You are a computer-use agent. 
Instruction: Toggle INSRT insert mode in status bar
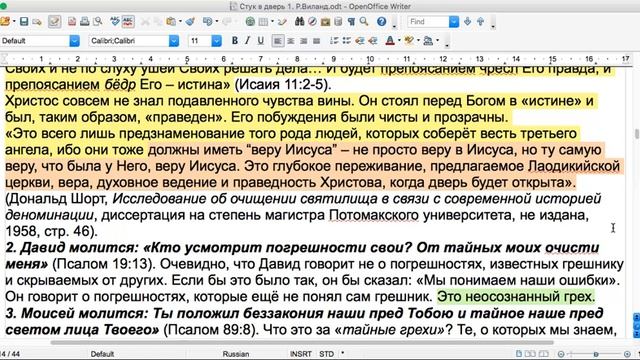coord(300,354)
